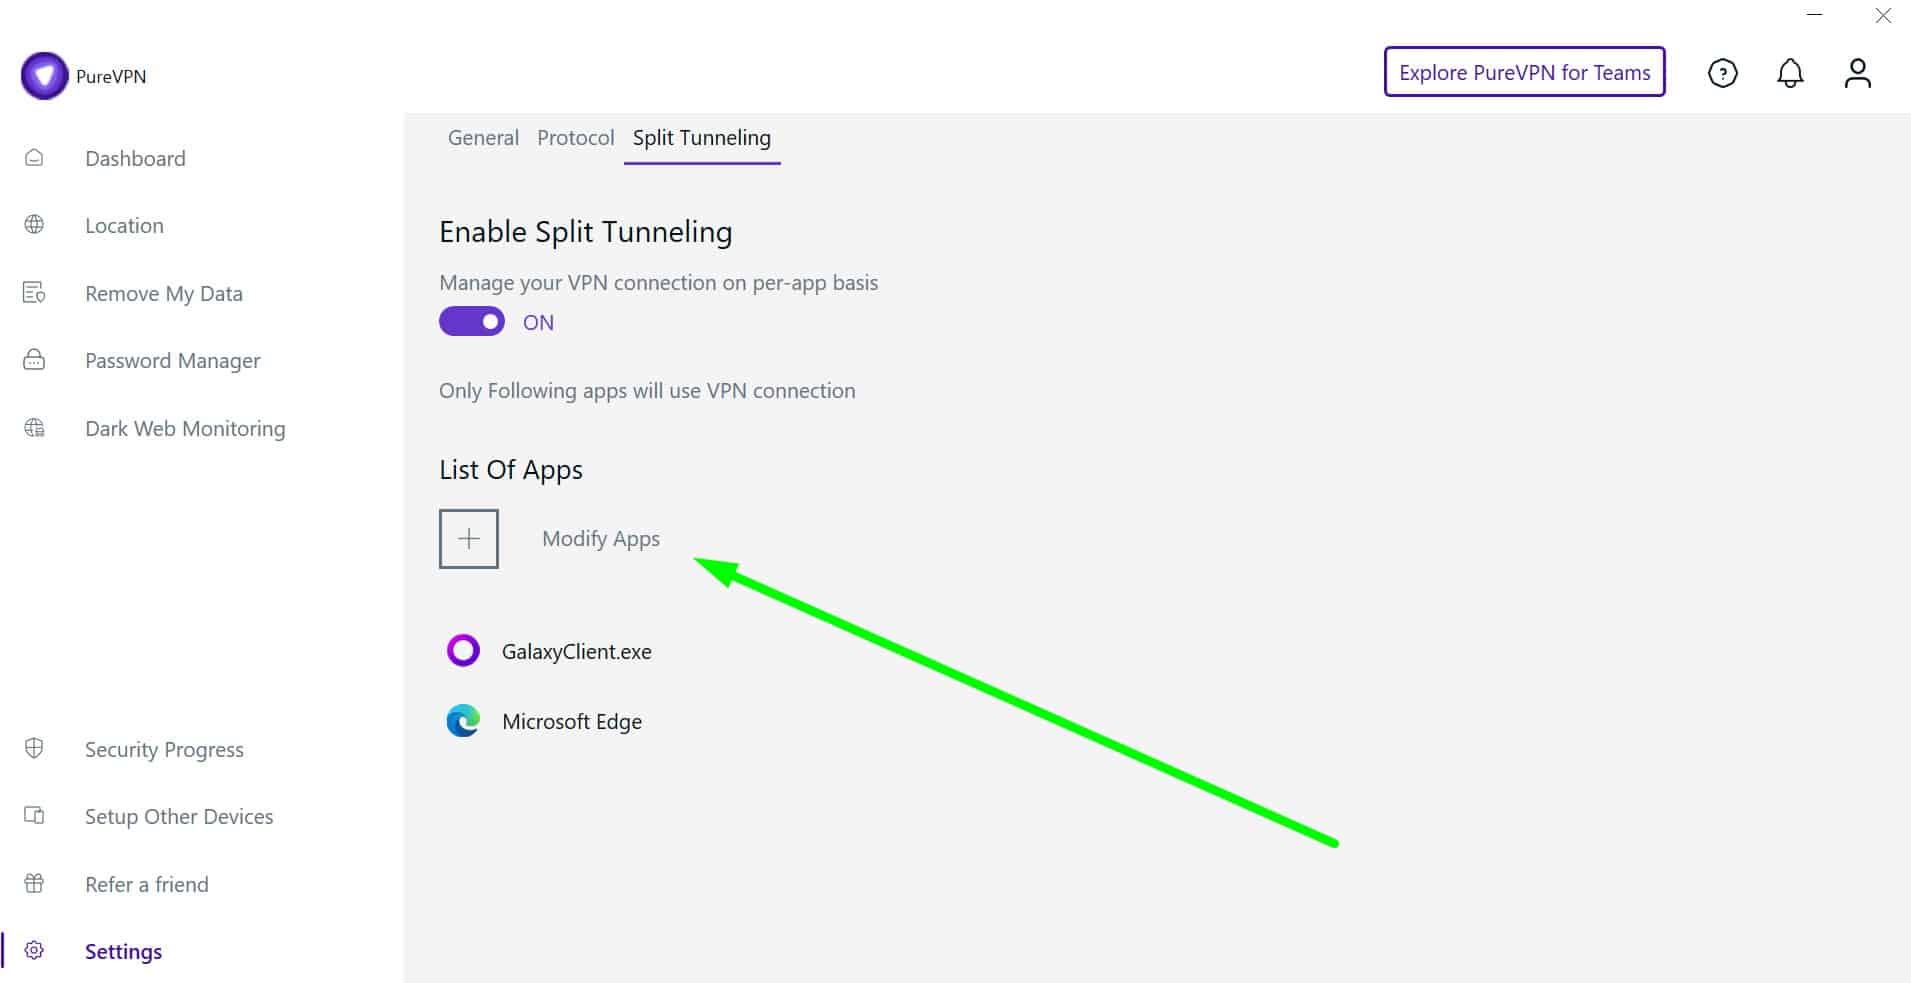Image resolution: width=1911 pixels, height=983 pixels.
Task: Click the PureVPN shield logo
Action: (44, 76)
